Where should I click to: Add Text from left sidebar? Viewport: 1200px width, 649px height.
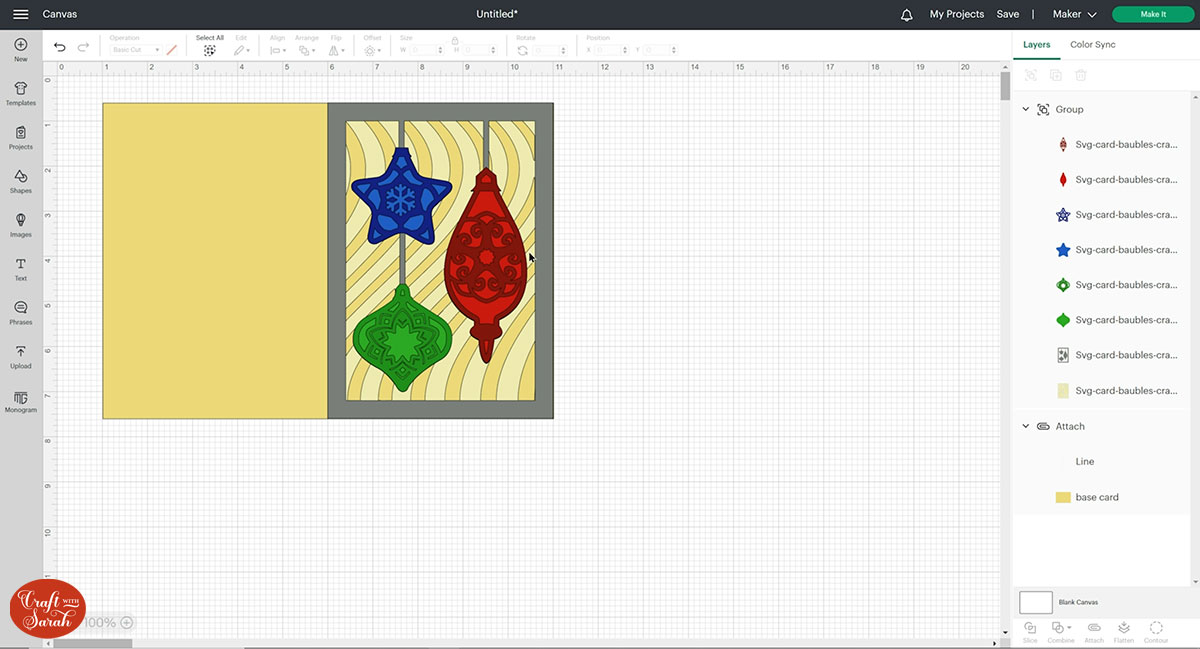pos(20,268)
